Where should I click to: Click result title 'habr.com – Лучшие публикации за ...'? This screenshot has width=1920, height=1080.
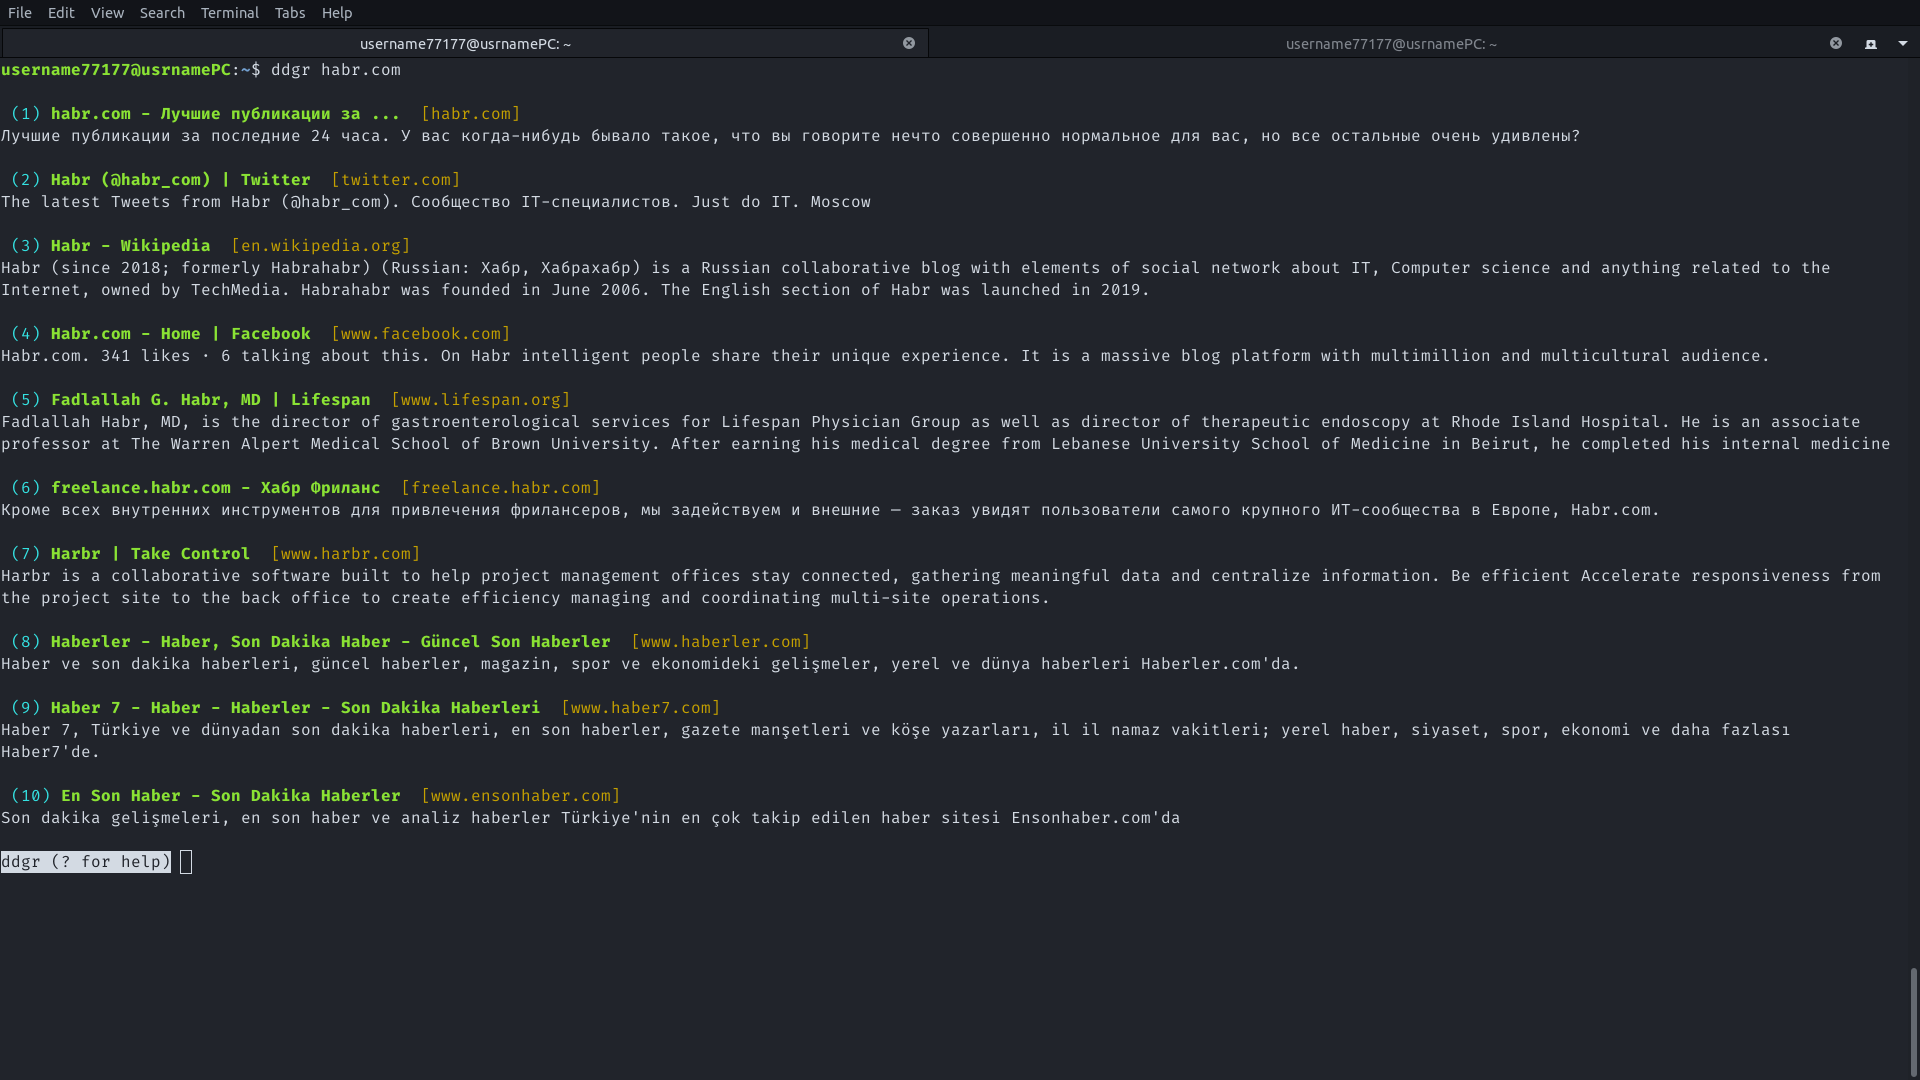225,114
